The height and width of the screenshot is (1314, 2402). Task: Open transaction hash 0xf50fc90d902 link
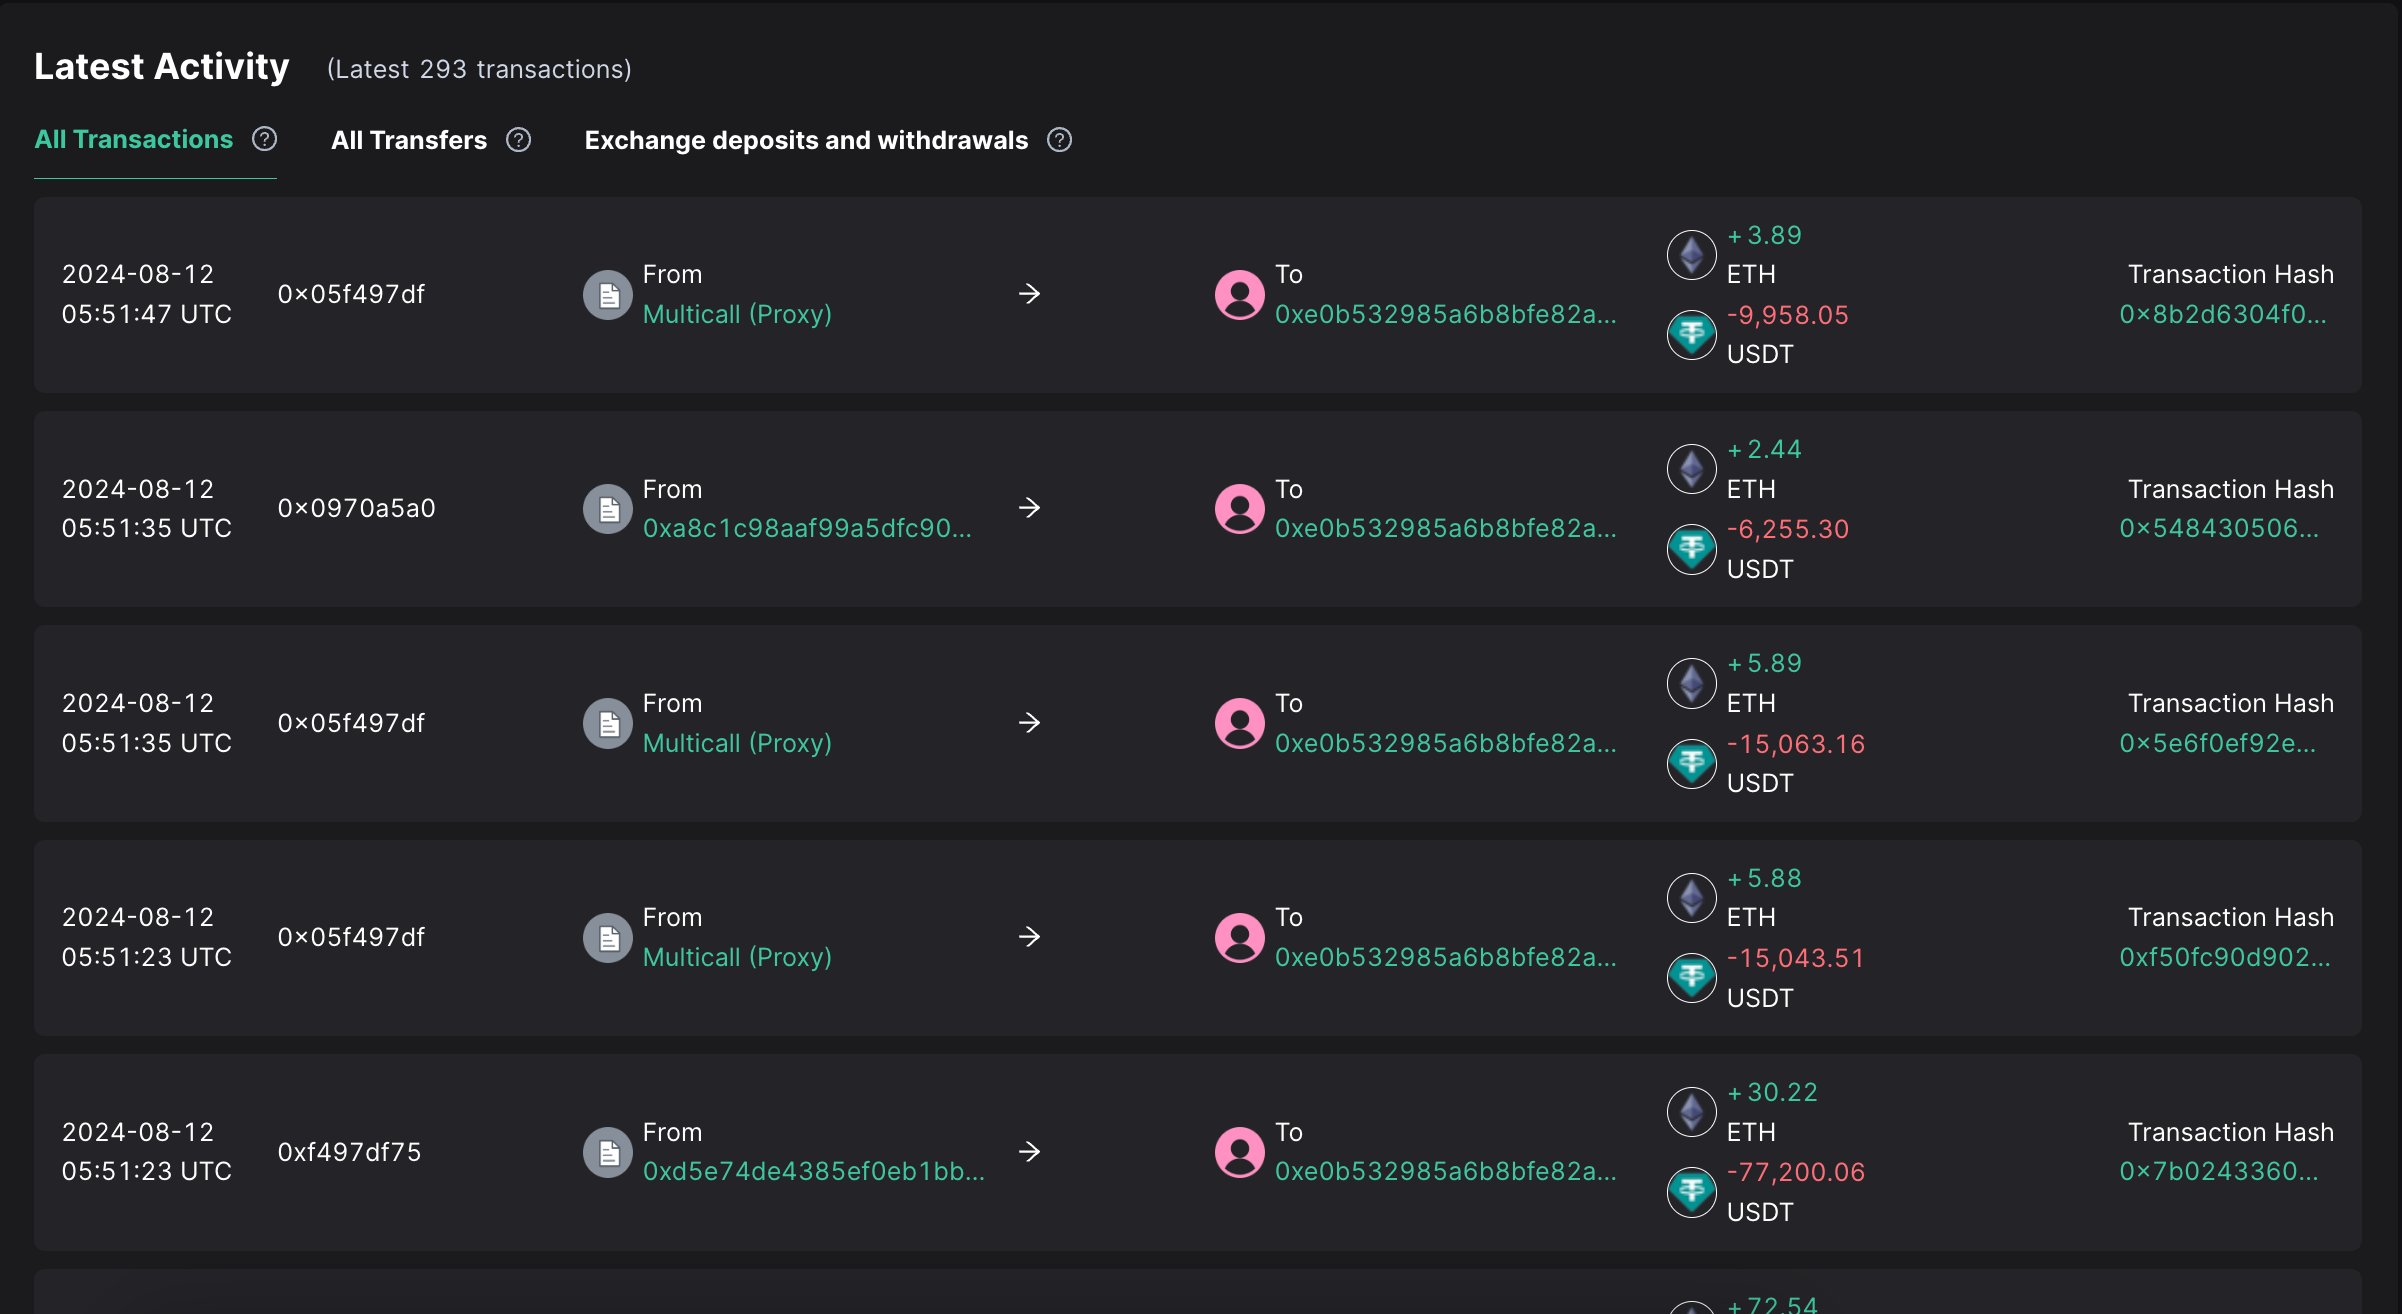click(2224, 957)
